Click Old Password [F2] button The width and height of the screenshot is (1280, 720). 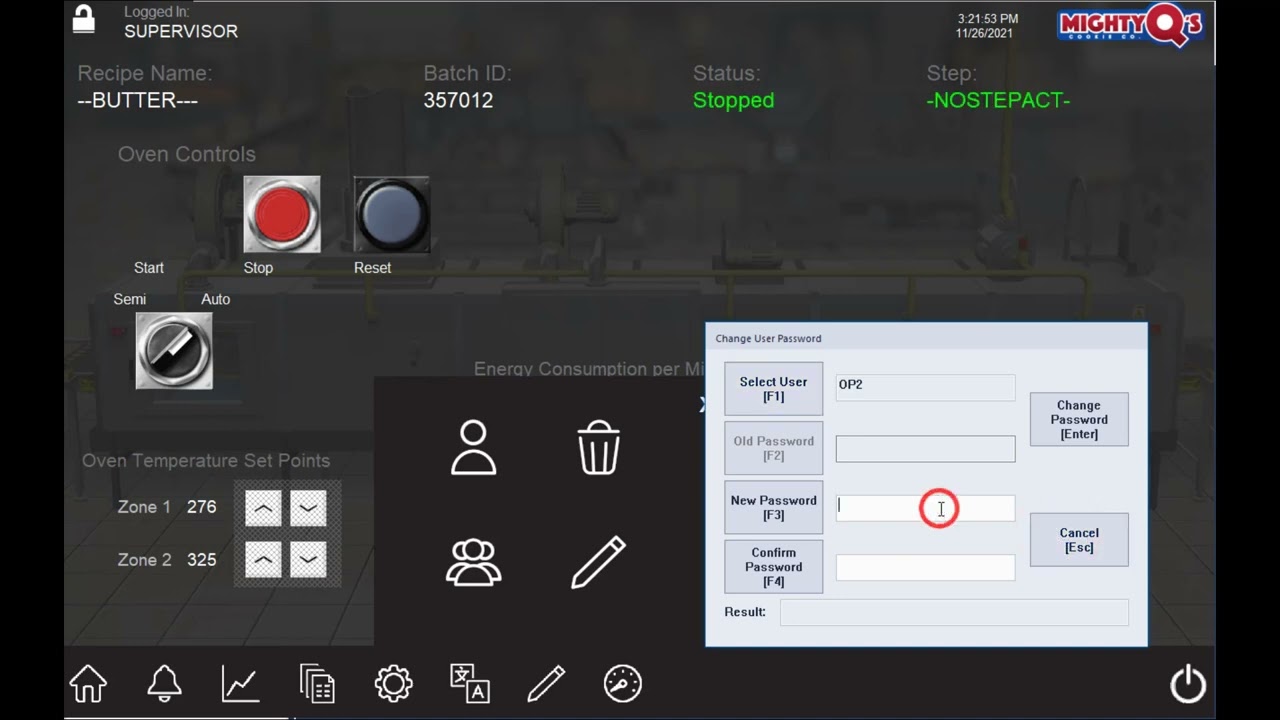click(x=773, y=448)
